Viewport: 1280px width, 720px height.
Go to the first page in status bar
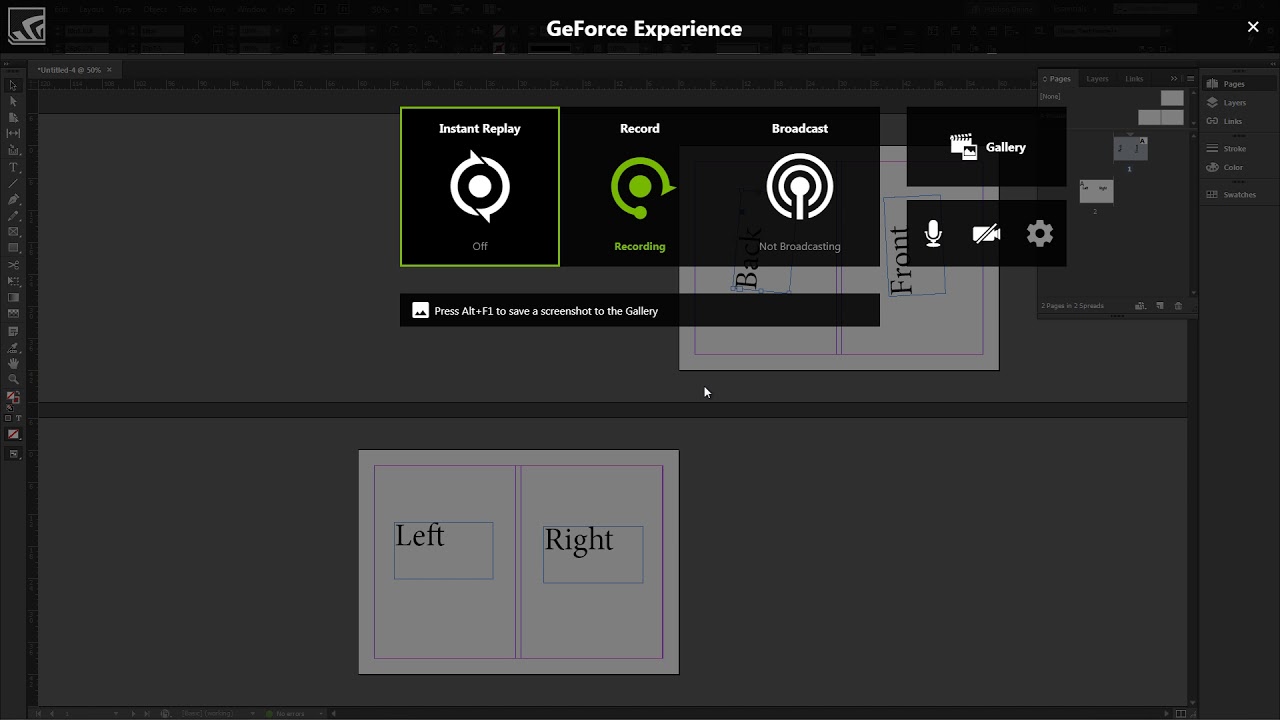[40, 713]
